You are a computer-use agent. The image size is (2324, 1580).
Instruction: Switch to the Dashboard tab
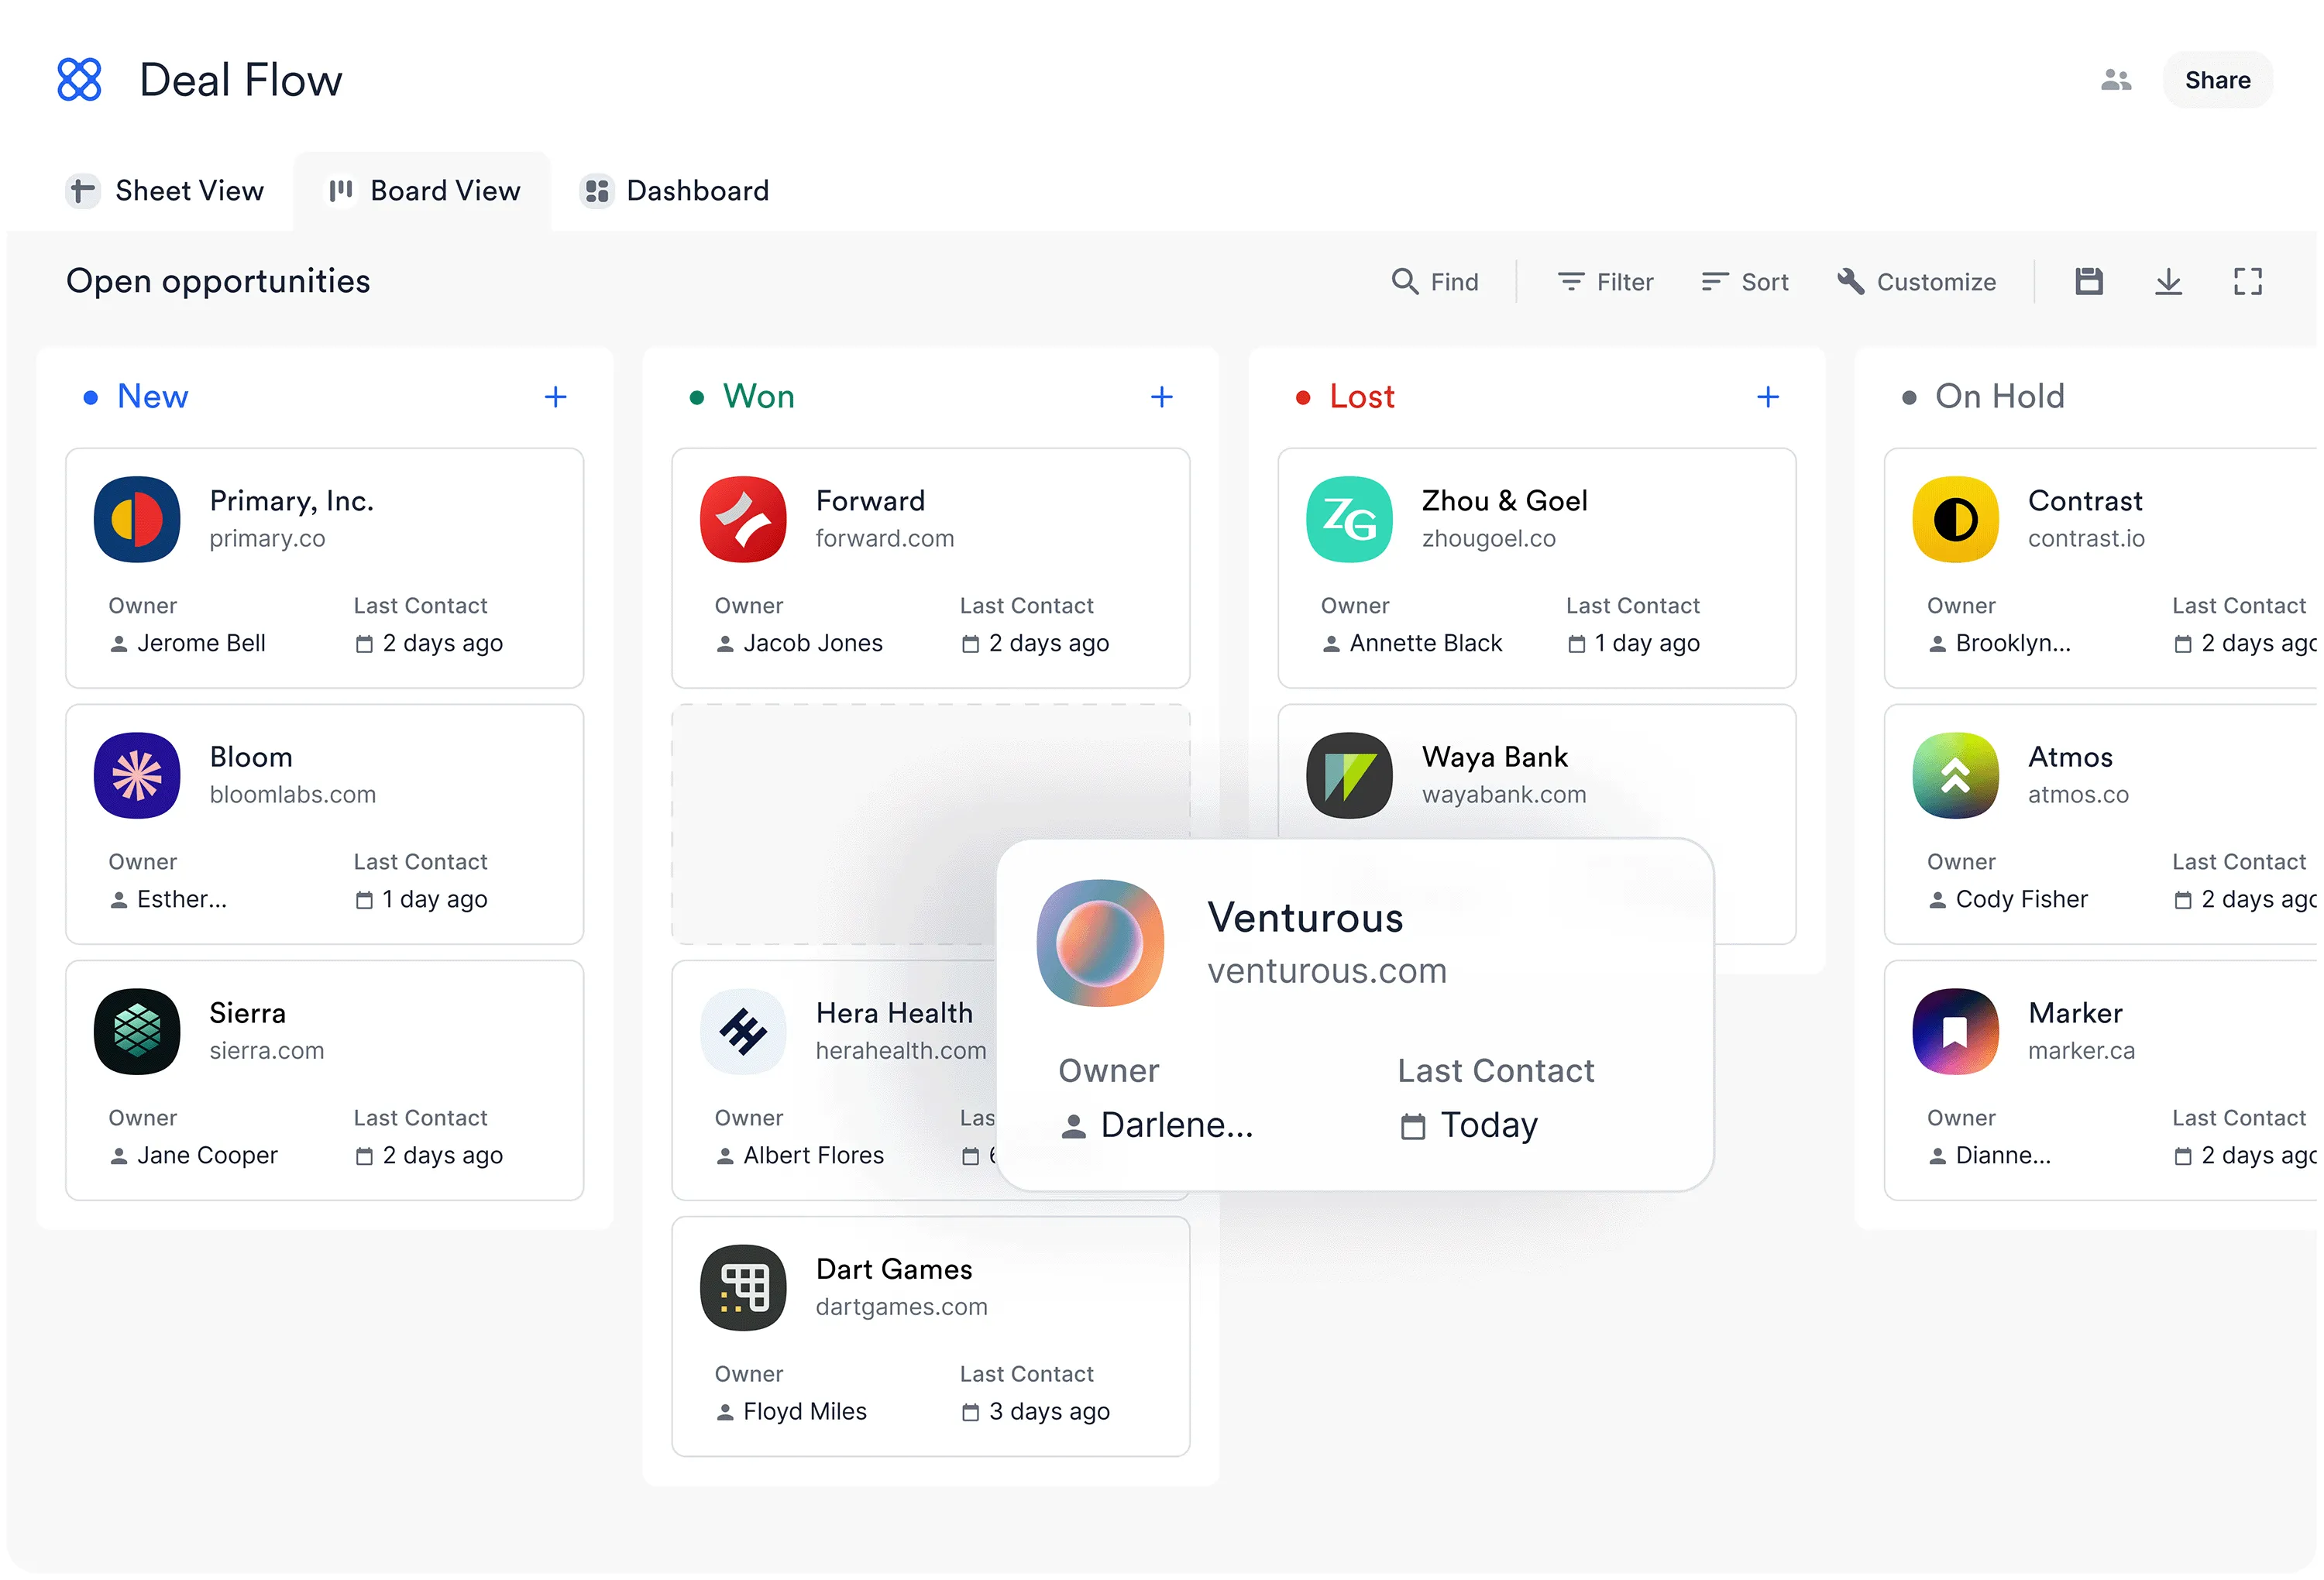point(675,191)
